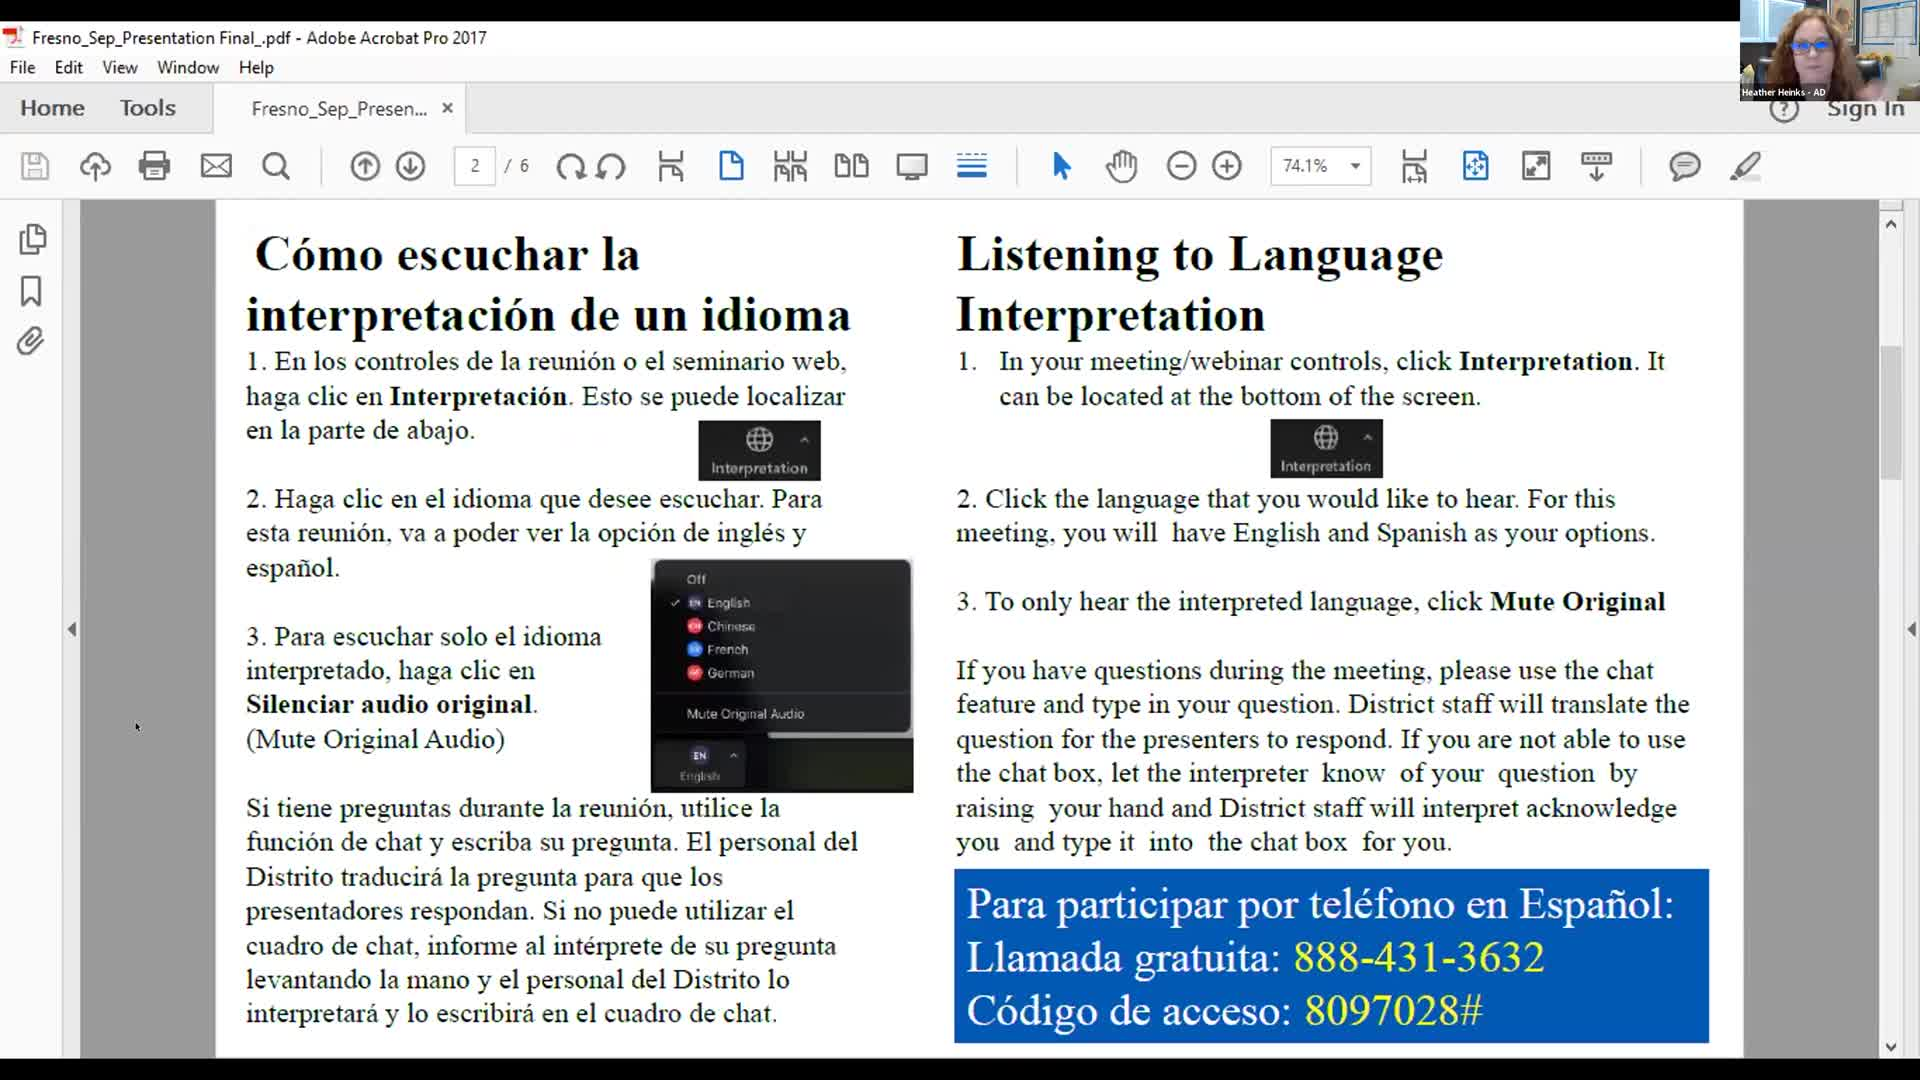Screen dimensions: 1920x1080
Task: Select the Fresno_Sep_Presen... document tab
Action: coord(338,108)
